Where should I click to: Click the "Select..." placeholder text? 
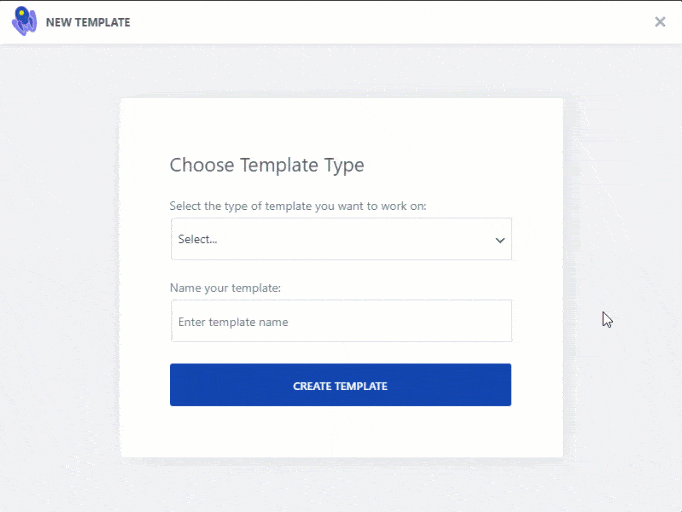(x=197, y=240)
